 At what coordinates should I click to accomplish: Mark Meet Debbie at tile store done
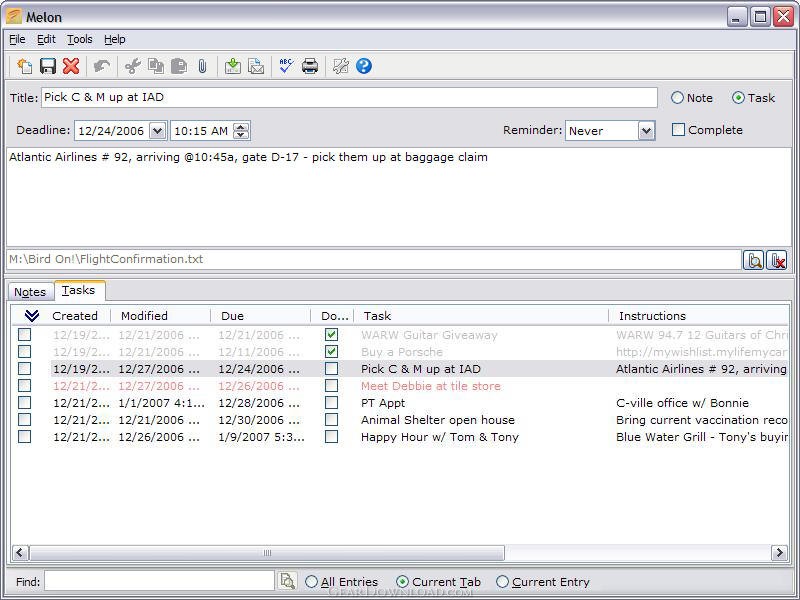pos(332,386)
